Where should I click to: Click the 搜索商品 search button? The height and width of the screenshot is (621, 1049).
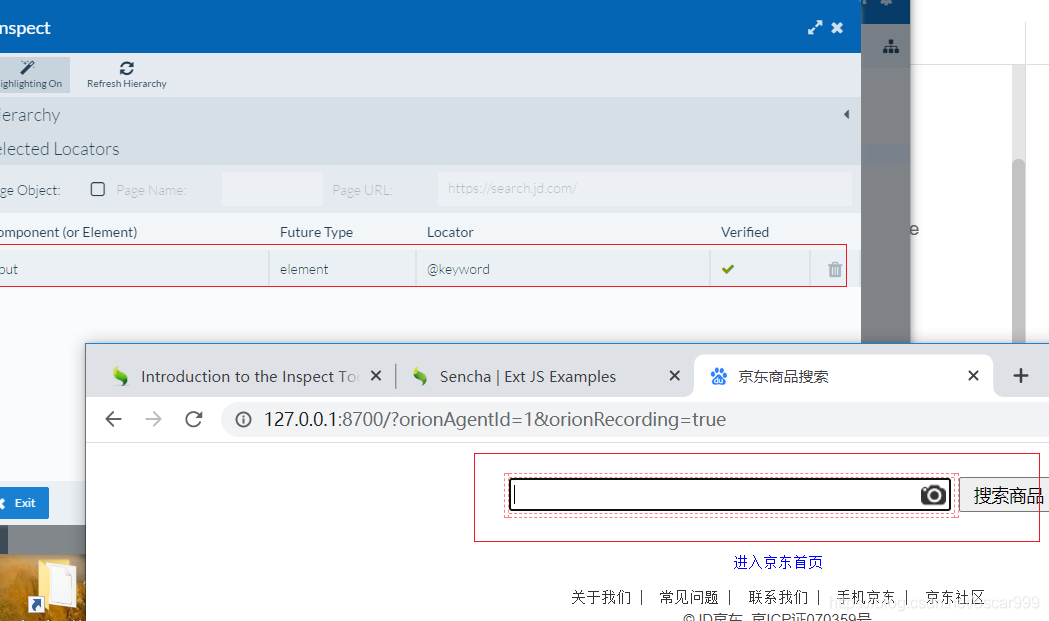tap(1006, 495)
